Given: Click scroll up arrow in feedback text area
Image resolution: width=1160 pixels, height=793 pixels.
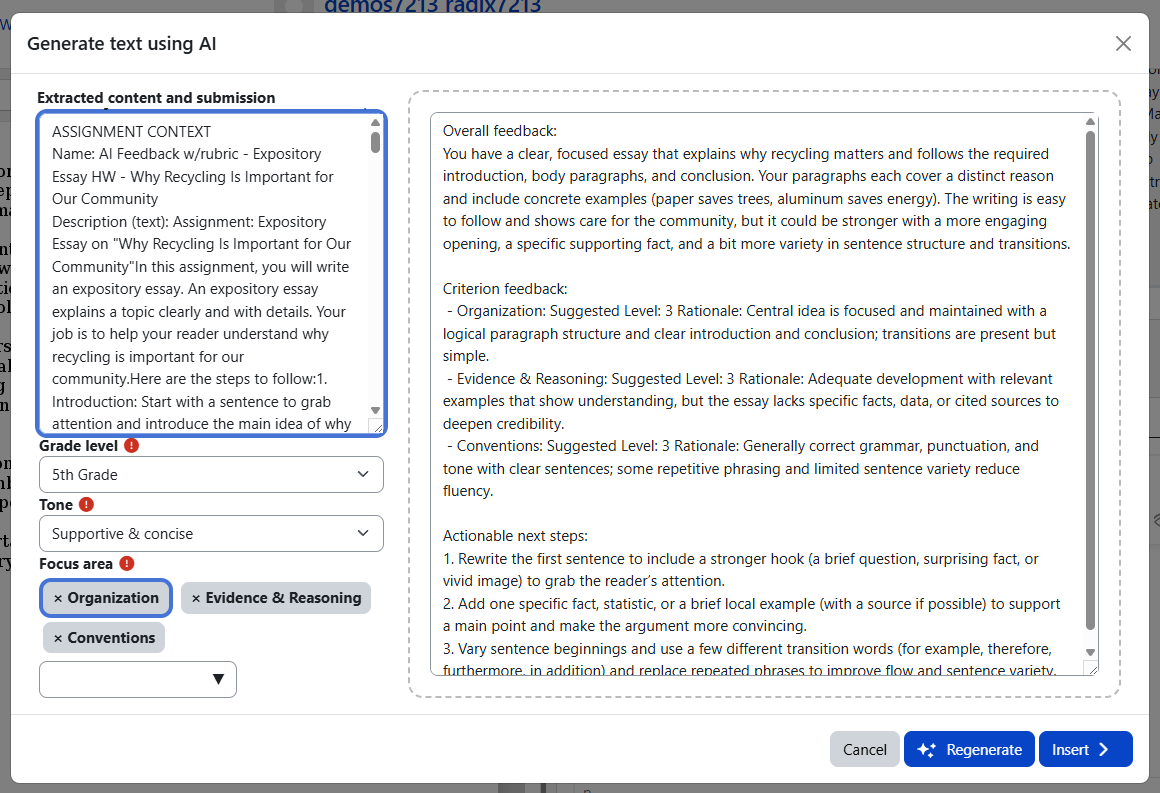Looking at the screenshot, I should pyautogui.click(x=1090, y=122).
